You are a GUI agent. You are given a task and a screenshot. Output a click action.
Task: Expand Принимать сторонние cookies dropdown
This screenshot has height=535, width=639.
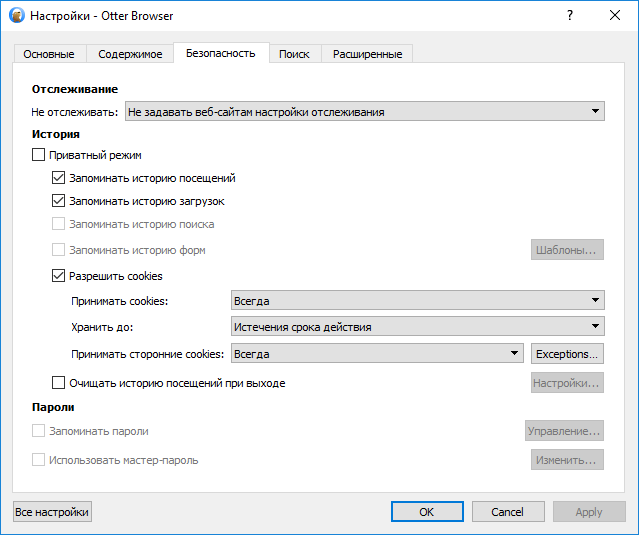(x=377, y=353)
